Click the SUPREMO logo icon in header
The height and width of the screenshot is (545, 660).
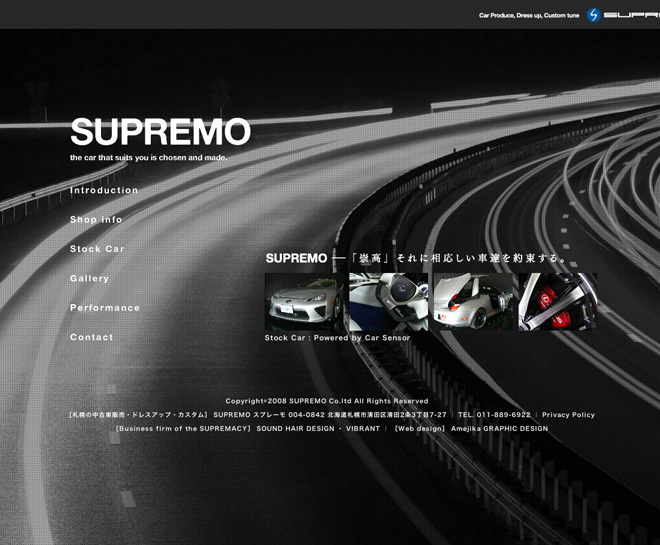point(593,15)
